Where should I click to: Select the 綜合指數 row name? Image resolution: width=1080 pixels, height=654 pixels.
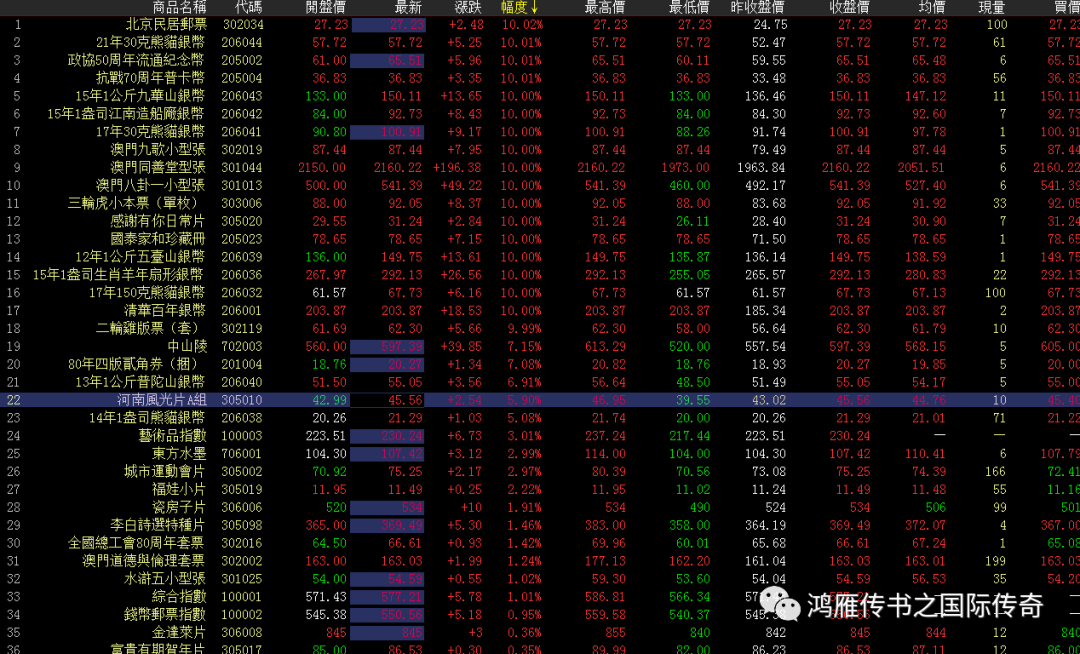pos(179,597)
